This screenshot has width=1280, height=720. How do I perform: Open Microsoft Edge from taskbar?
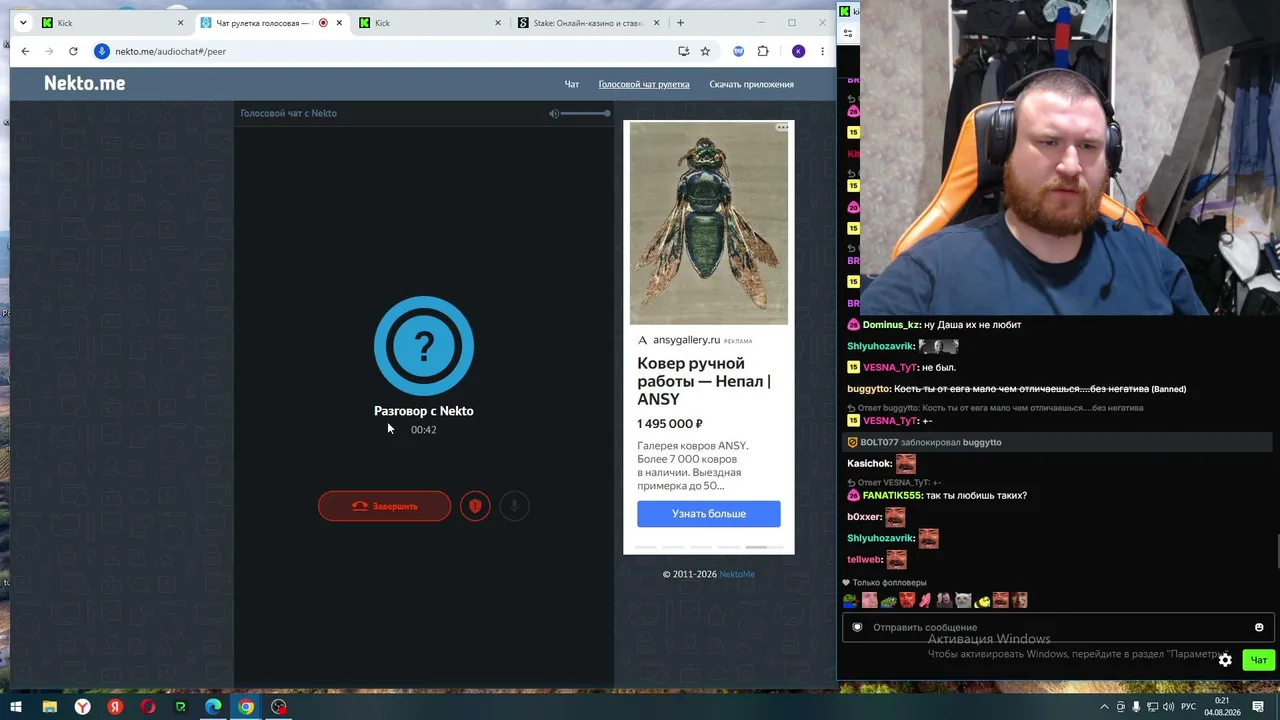(213, 707)
